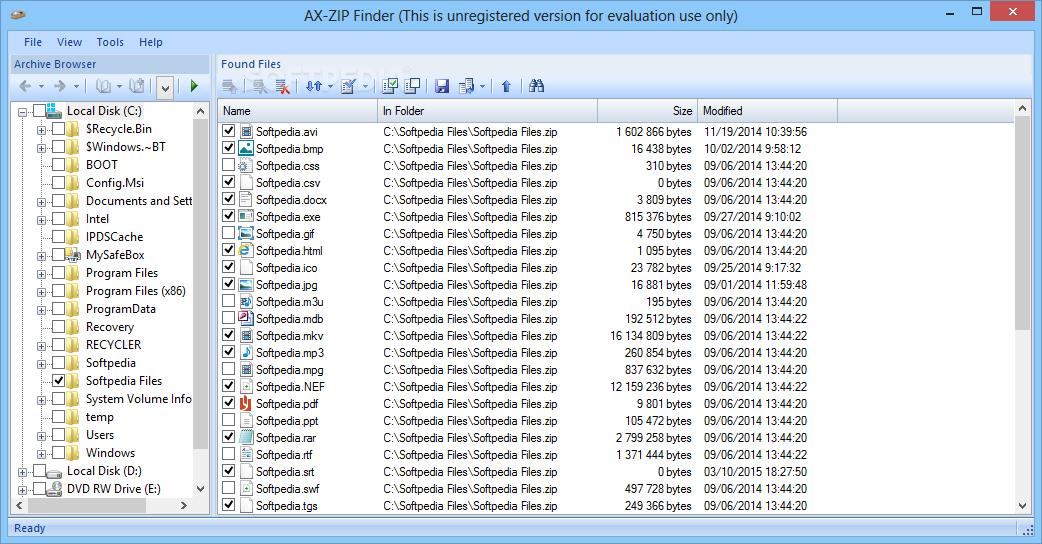Click the sort blue arrows icon
Screen dimensions: 1042x544
314,86
